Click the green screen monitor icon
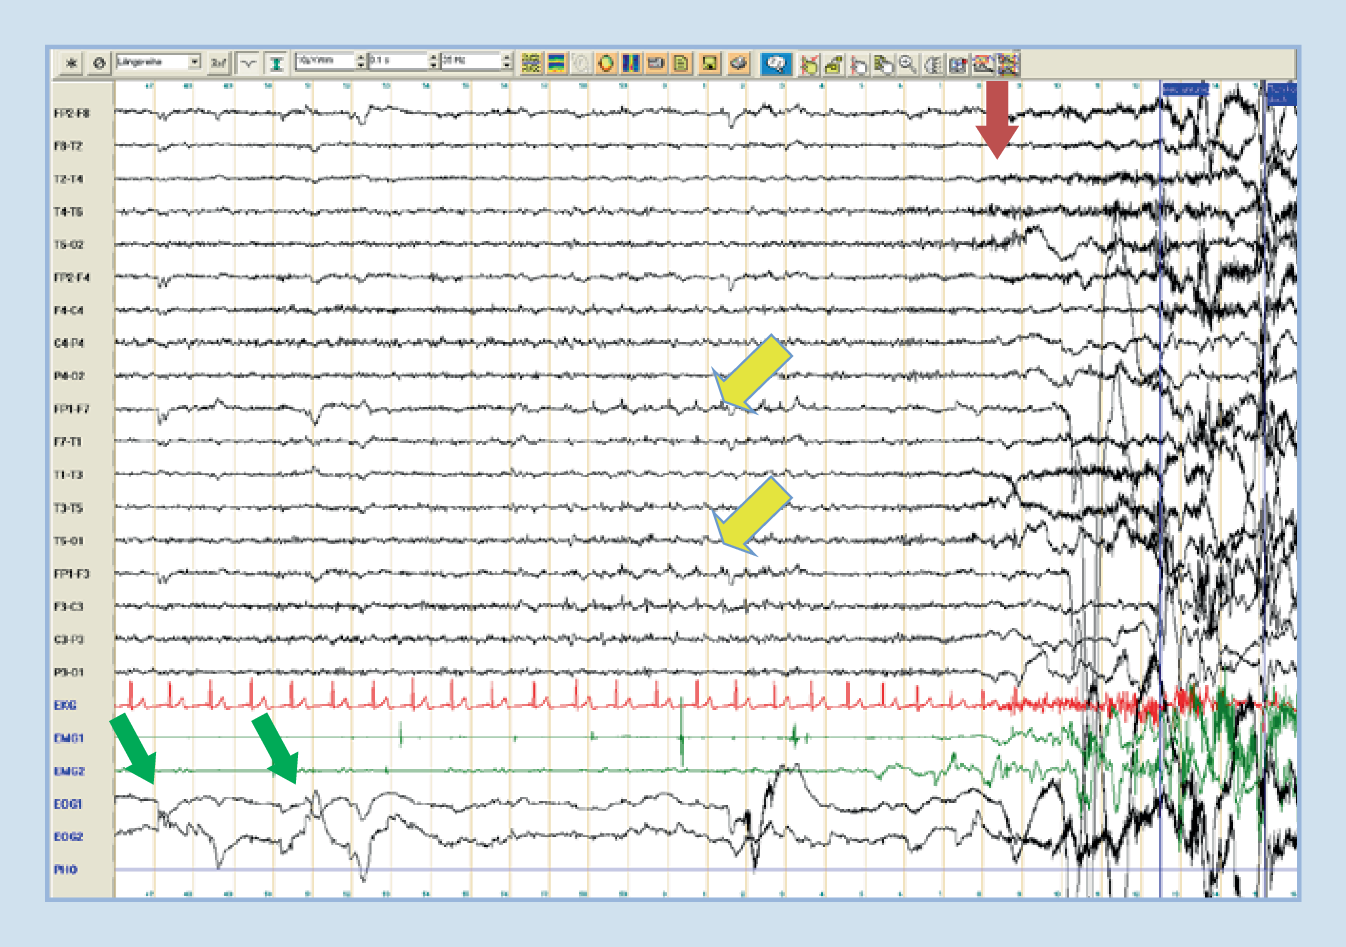1346x947 pixels. pyautogui.click(x=710, y=64)
